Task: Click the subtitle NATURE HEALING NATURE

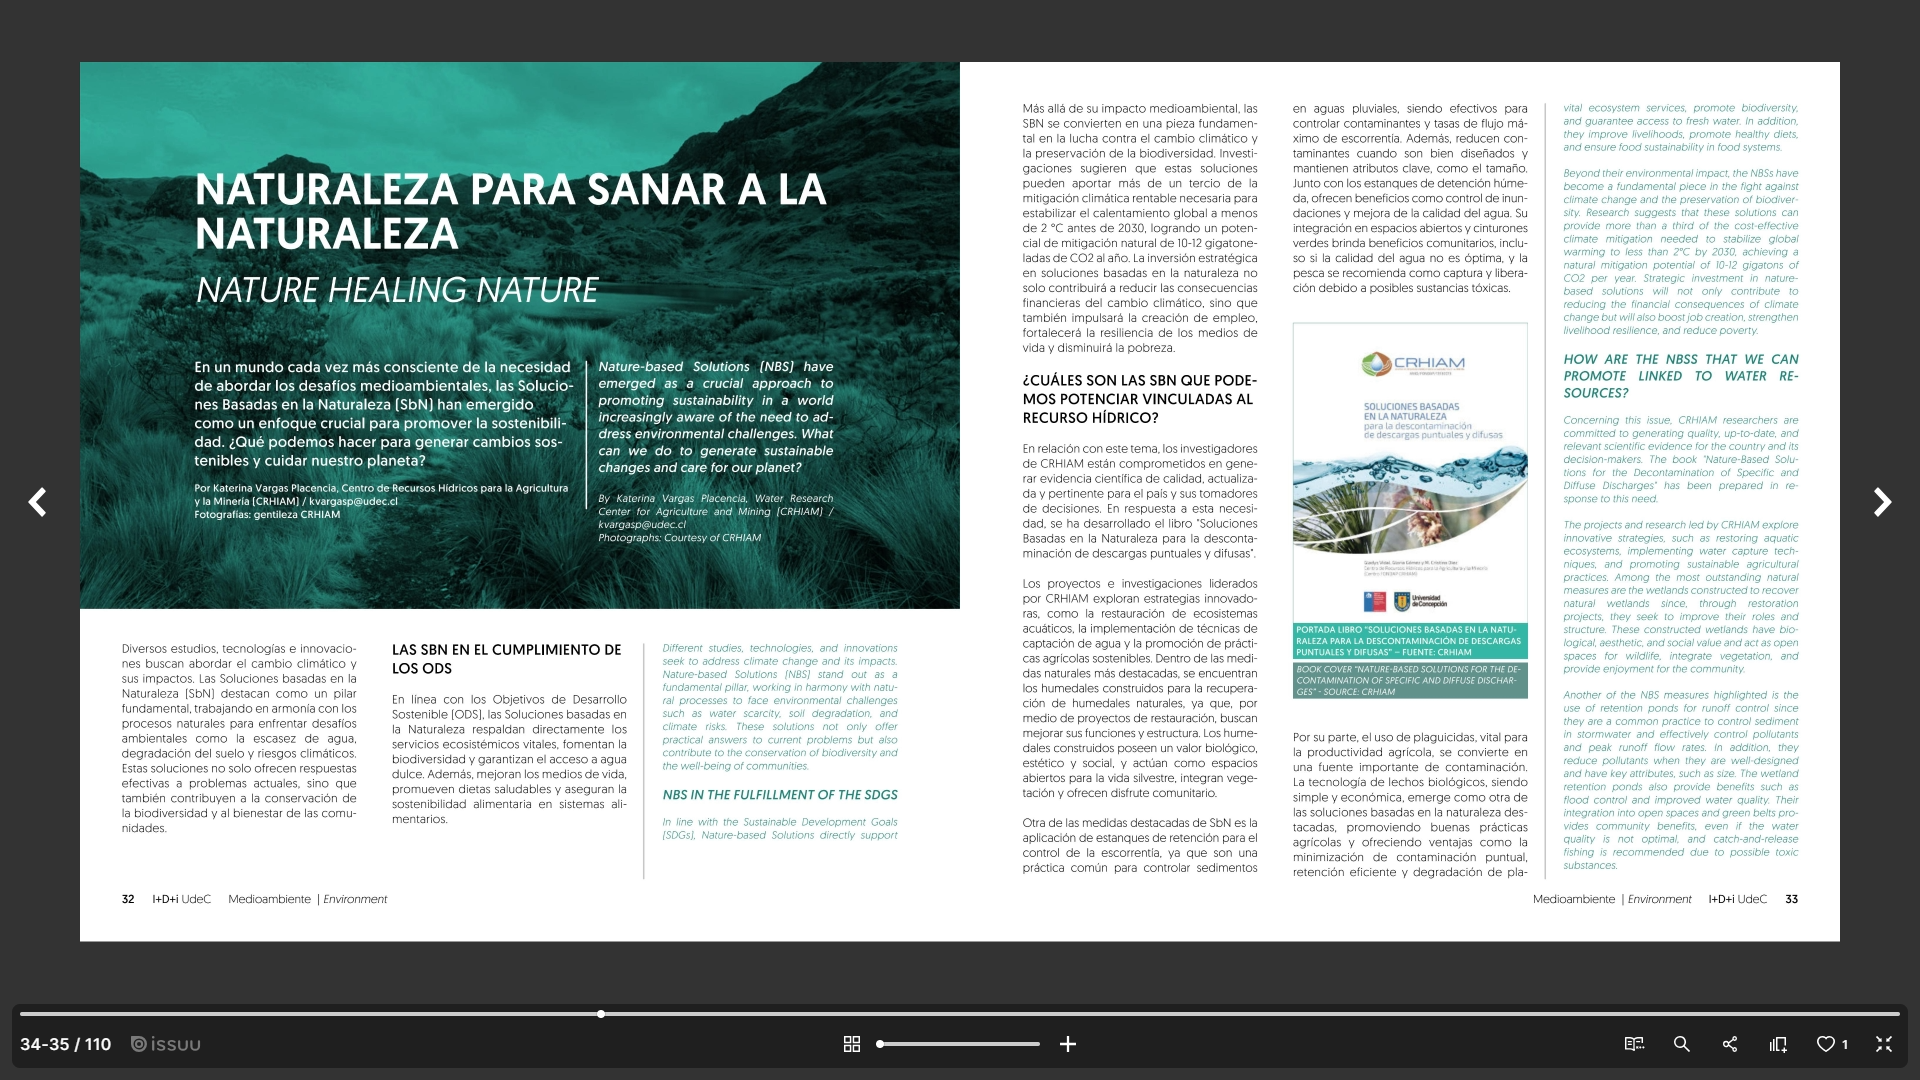Action: (x=397, y=290)
